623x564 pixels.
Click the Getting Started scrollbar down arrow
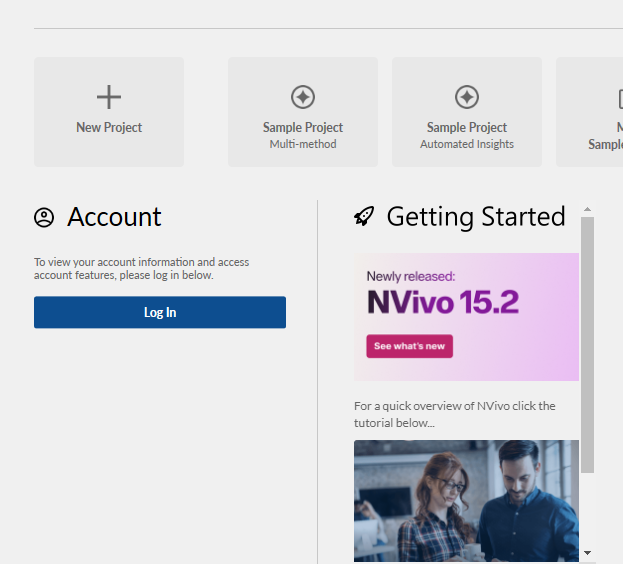[587, 552]
